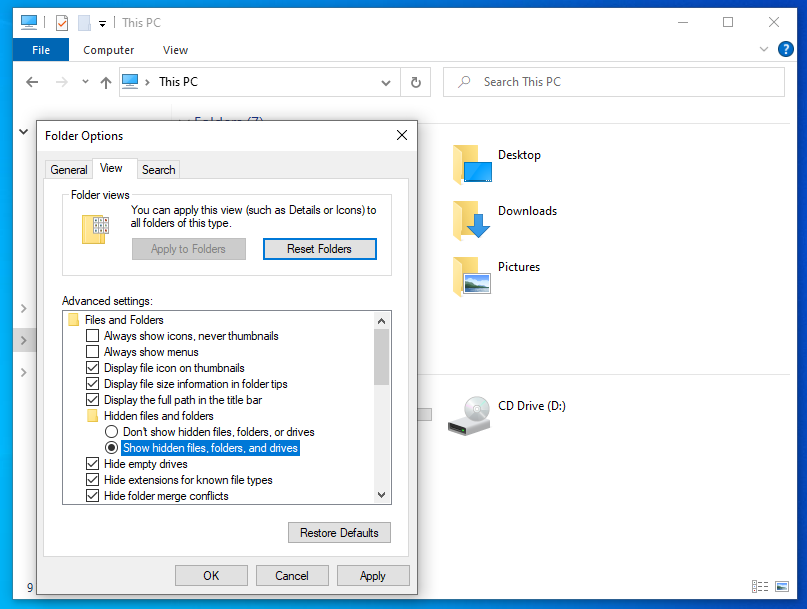The image size is (807, 609).
Task: Open the Desktop folder icon
Action: point(472,165)
